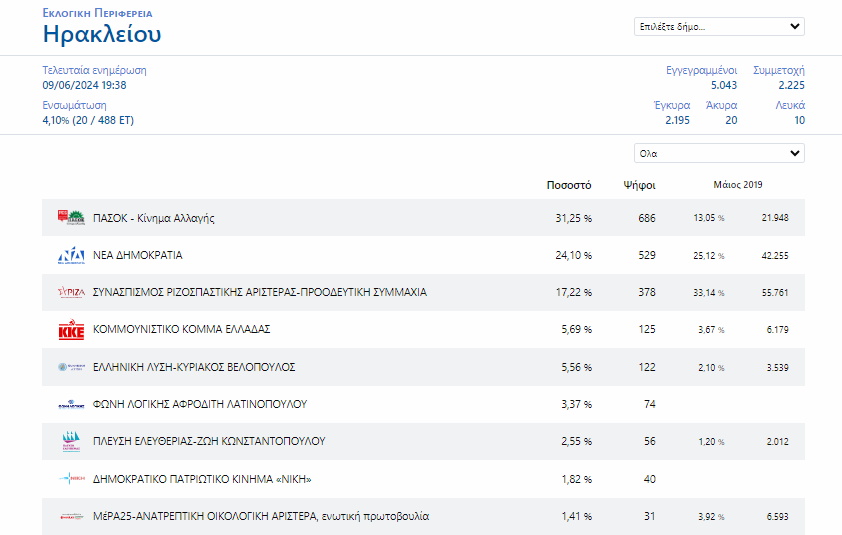The height and width of the screenshot is (535, 842).
Task: Click Φωνή Λογικής percentage '3,37 %'
Action: tap(577, 404)
